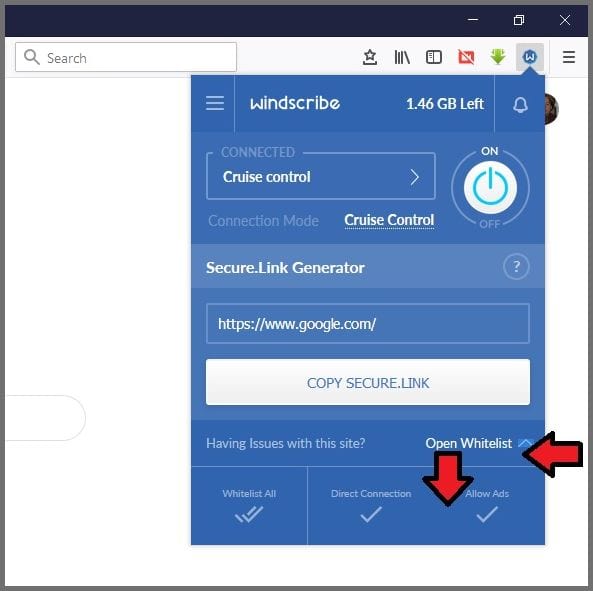Enable Direct Connection option
The height and width of the screenshot is (591, 593).
click(371, 505)
